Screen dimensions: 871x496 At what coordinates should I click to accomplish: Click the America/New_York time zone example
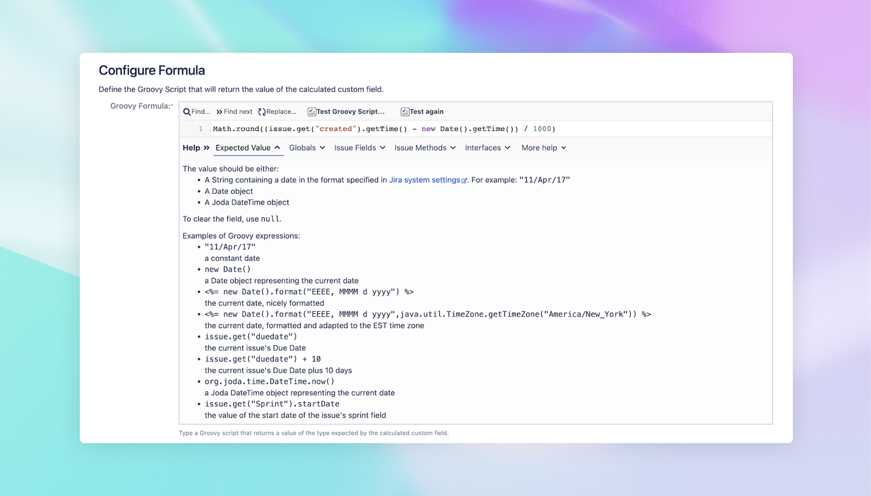(427, 314)
